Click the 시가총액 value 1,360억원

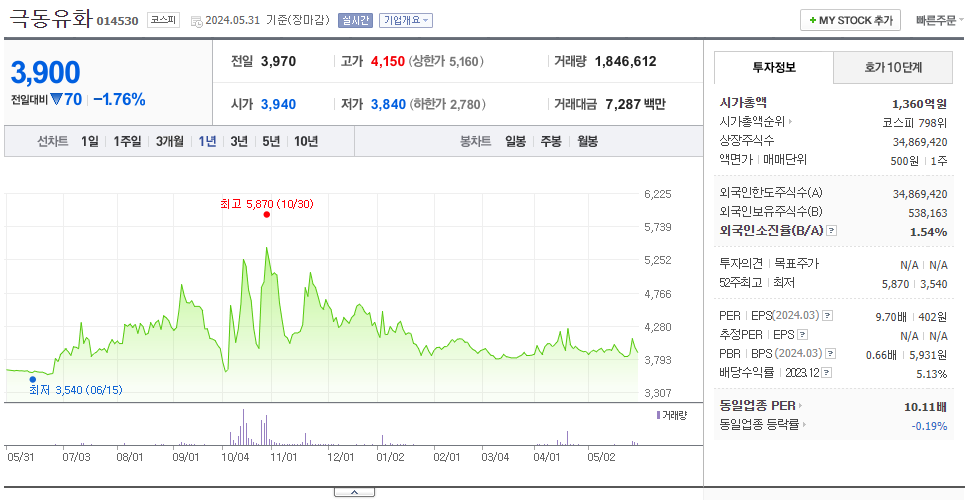click(x=920, y=104)
